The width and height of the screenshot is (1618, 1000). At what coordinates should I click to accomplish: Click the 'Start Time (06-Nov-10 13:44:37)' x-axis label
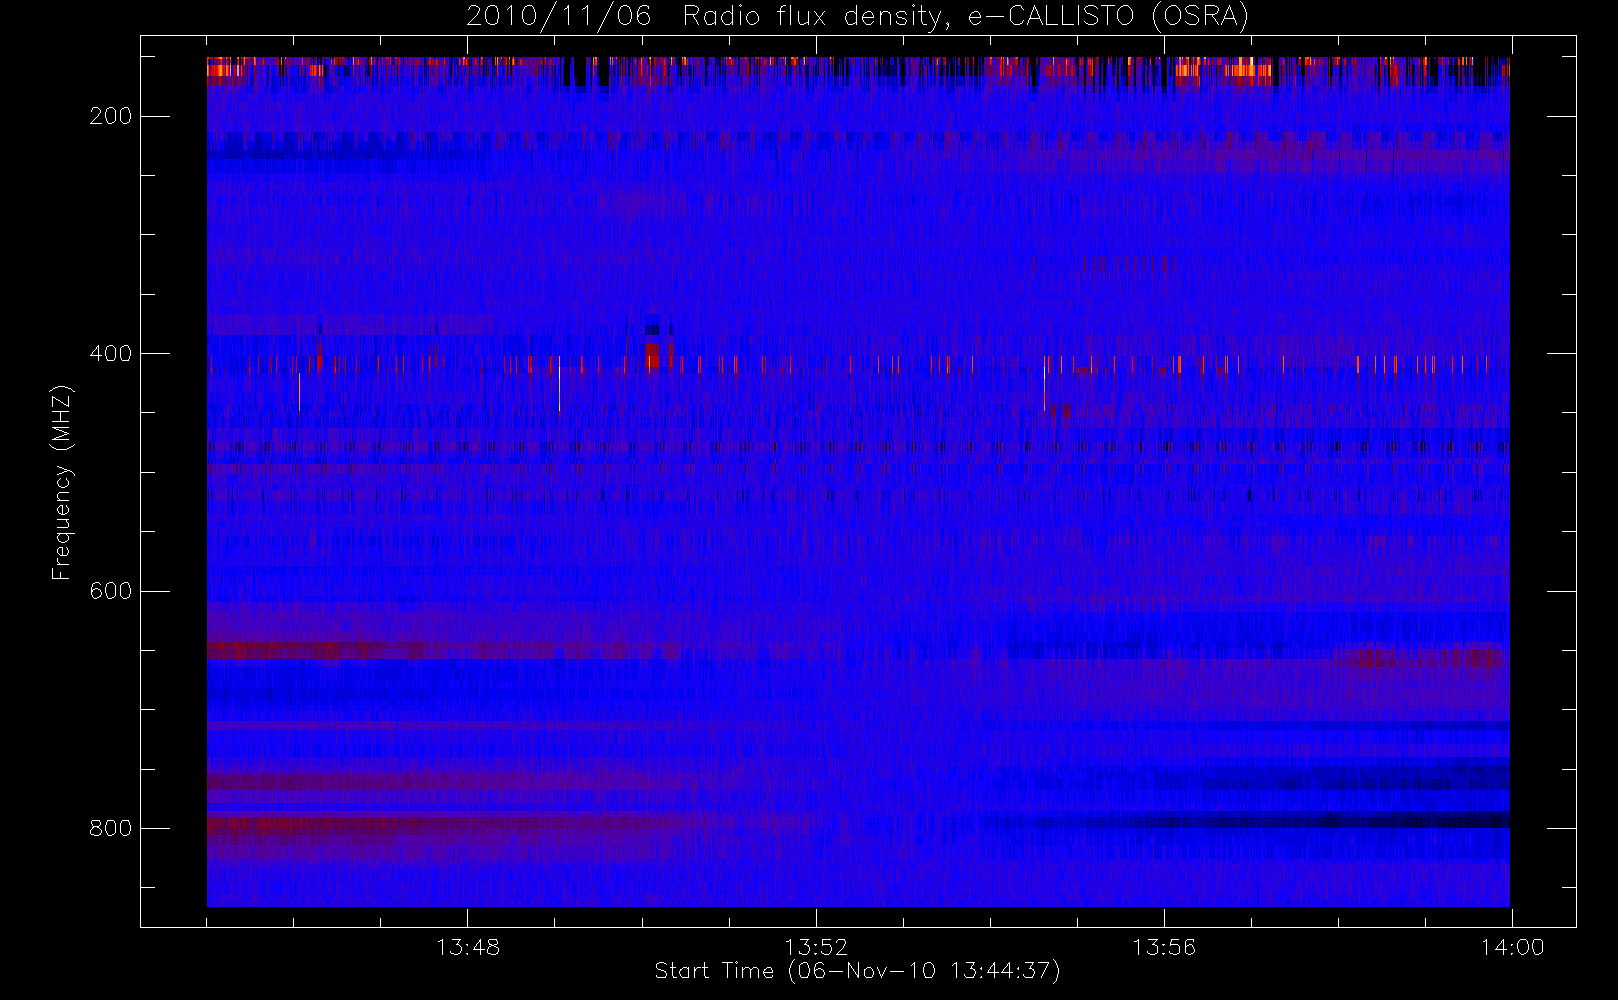point(857,971)
